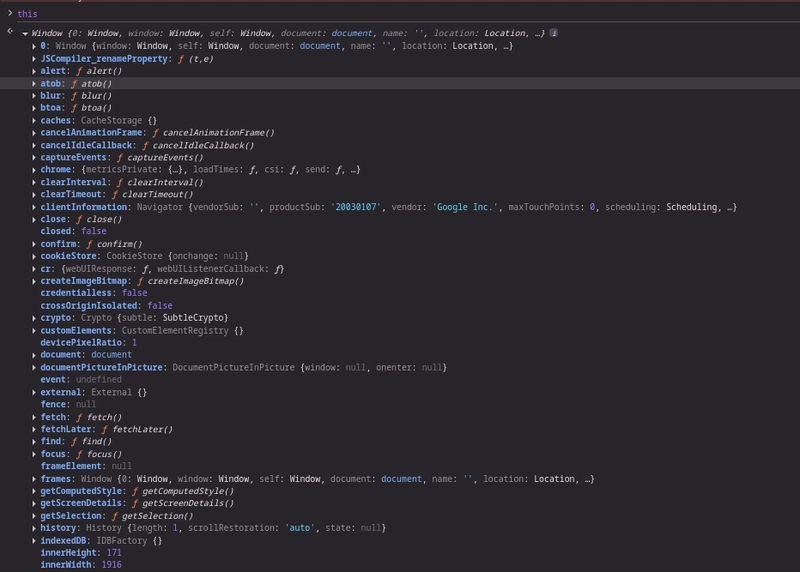The image size is (800, 572).
Task: Expand the atob function entry
Action: (34, 84)
